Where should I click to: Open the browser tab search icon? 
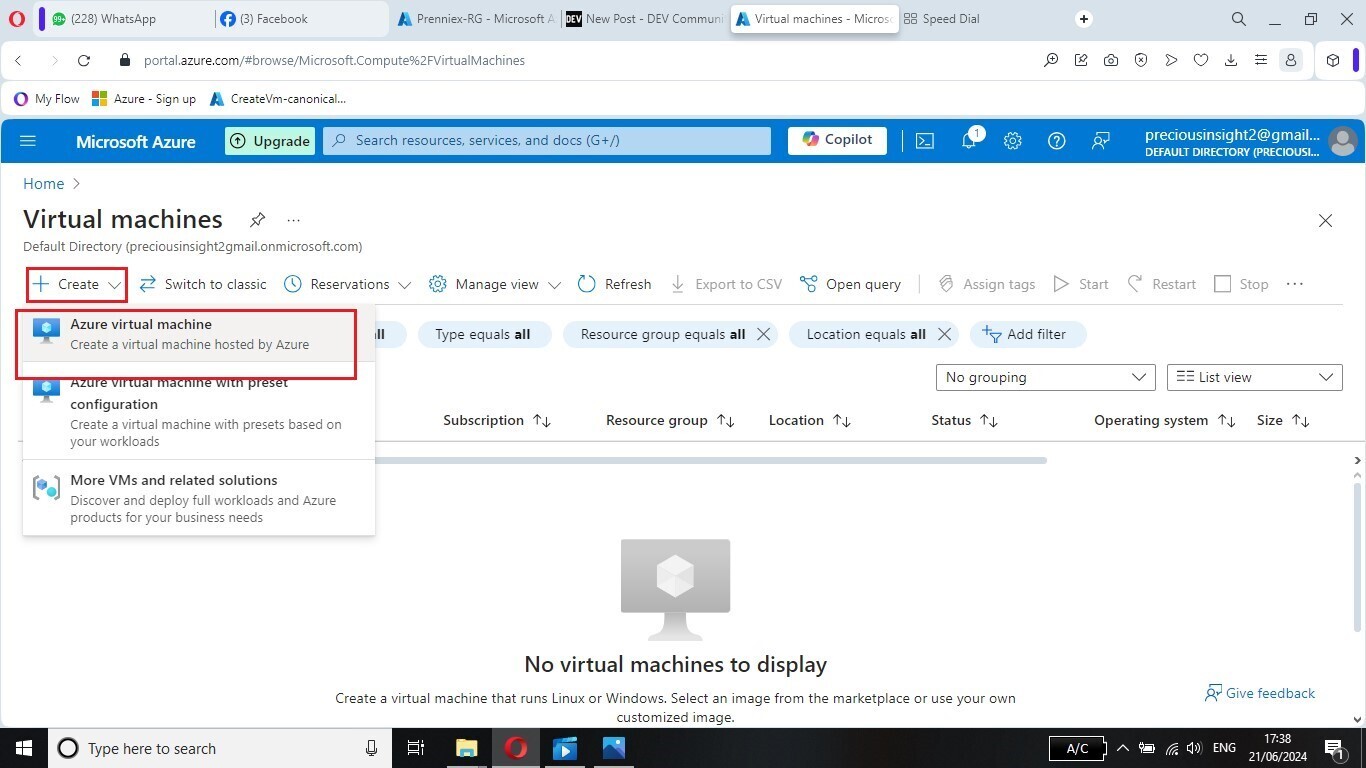pos(1238,19)
